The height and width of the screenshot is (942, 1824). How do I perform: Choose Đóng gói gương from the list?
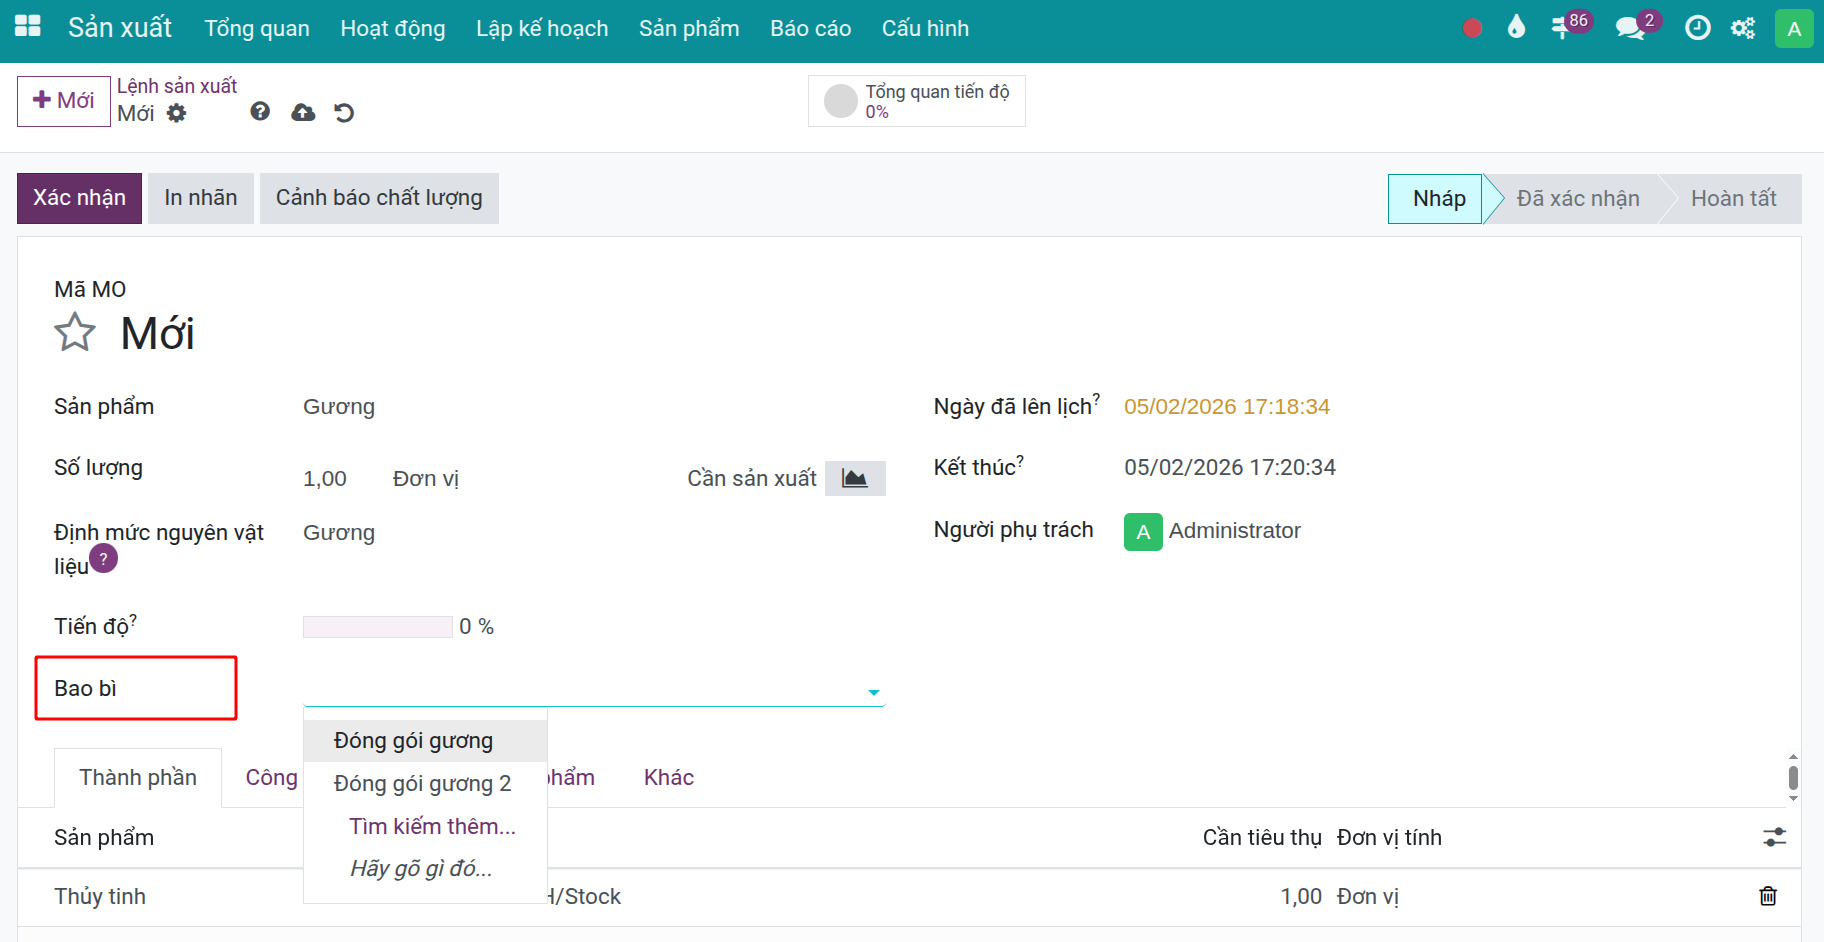(x=413, y=740)
